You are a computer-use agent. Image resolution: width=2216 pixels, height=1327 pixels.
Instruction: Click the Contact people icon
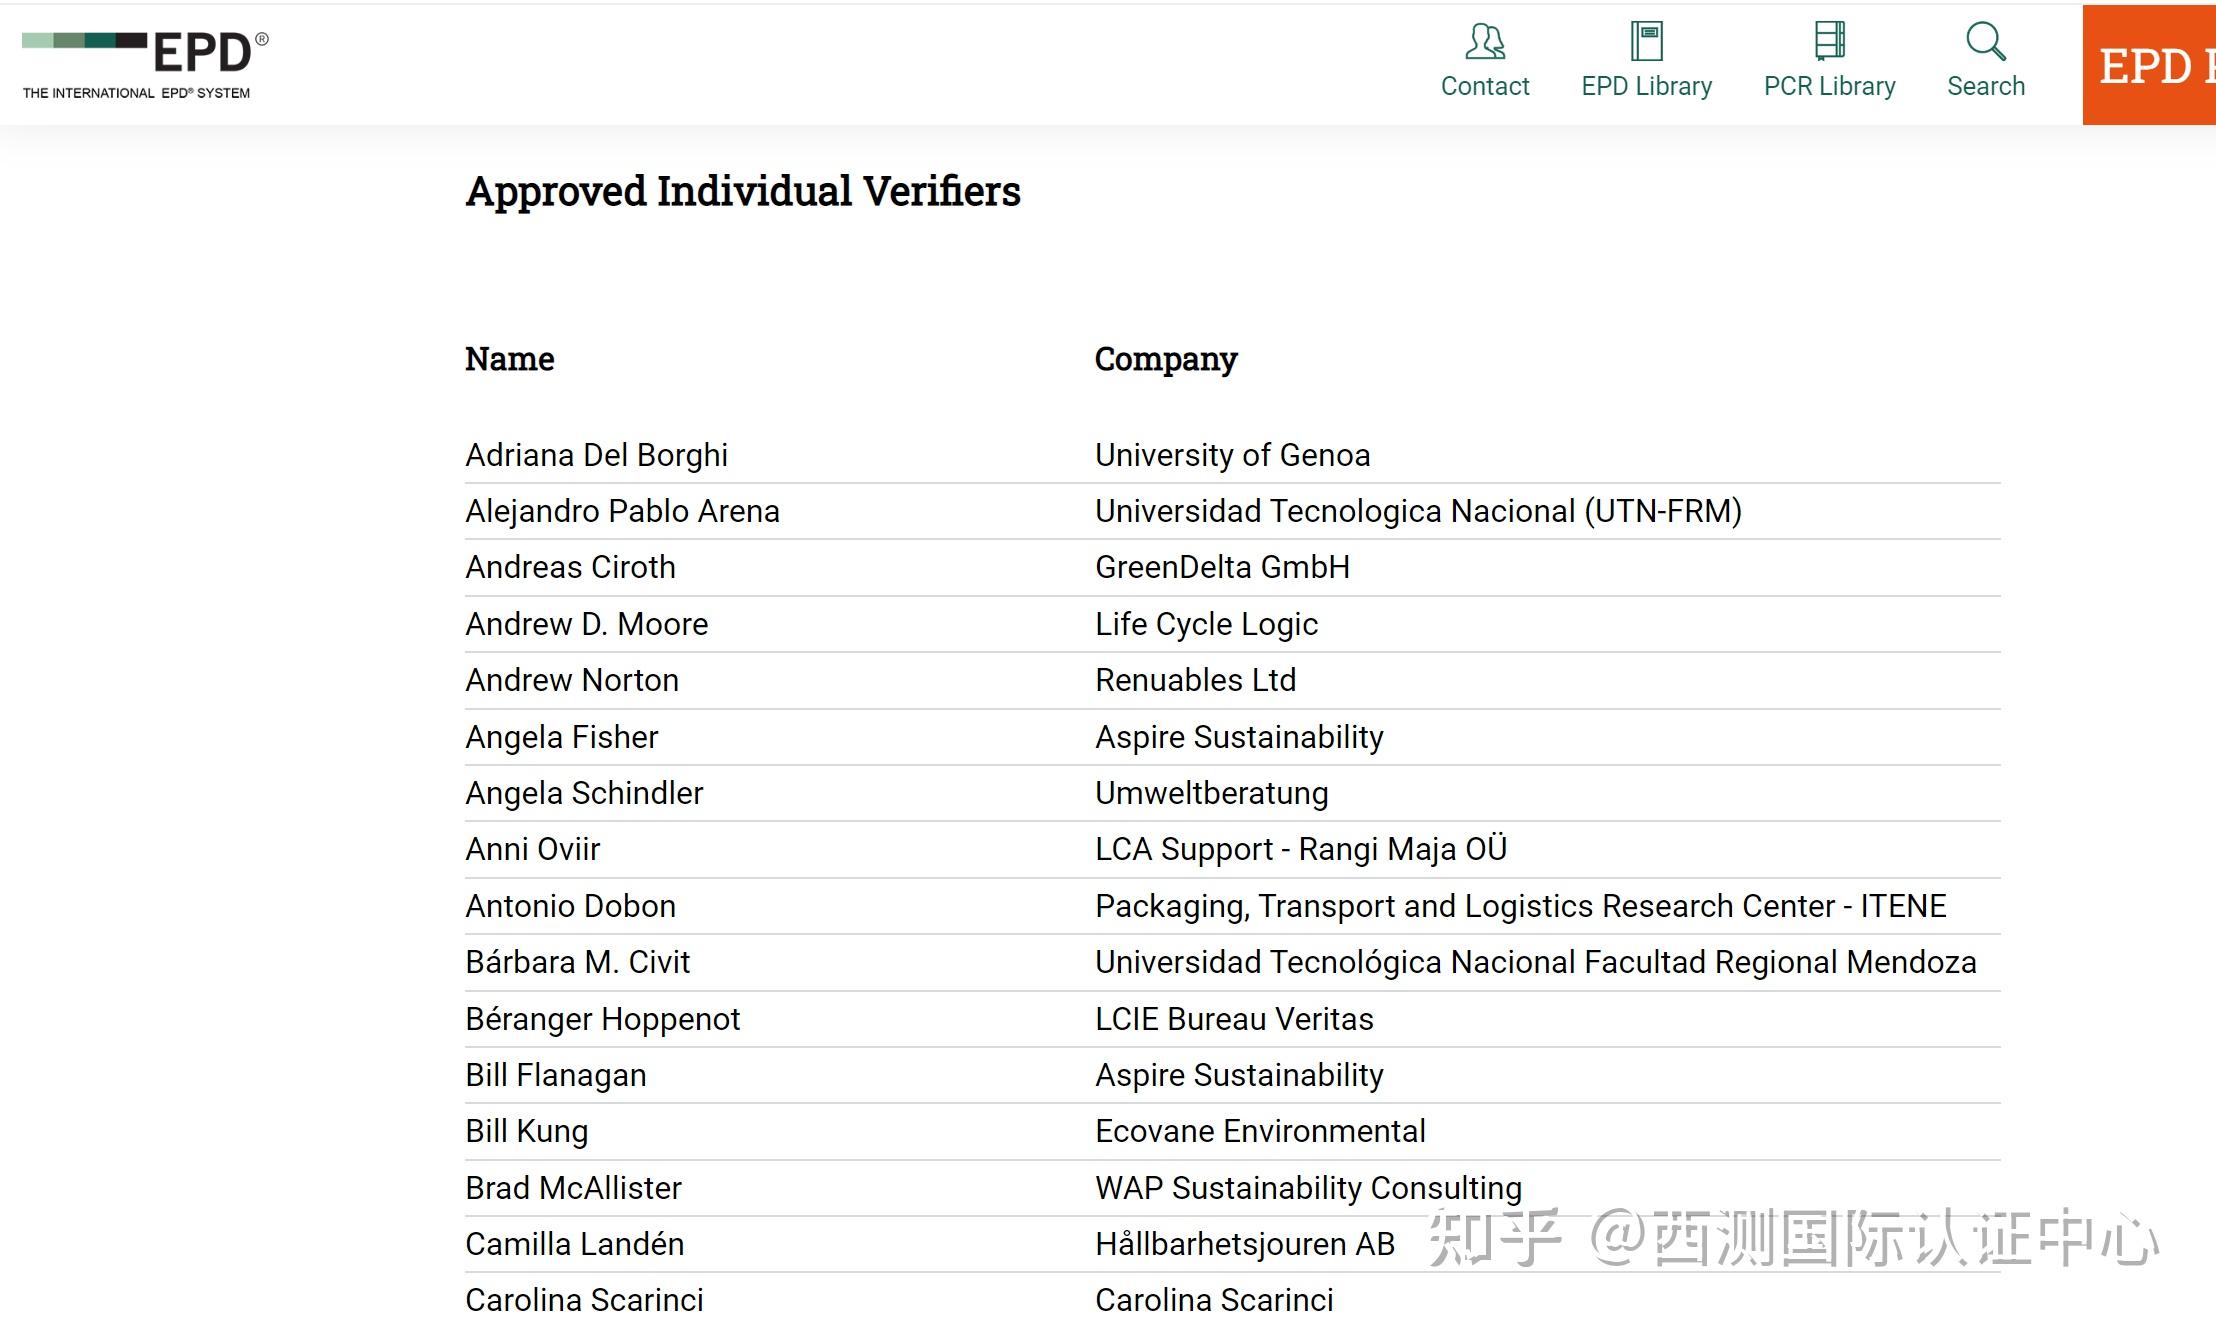click(1485, 42)
